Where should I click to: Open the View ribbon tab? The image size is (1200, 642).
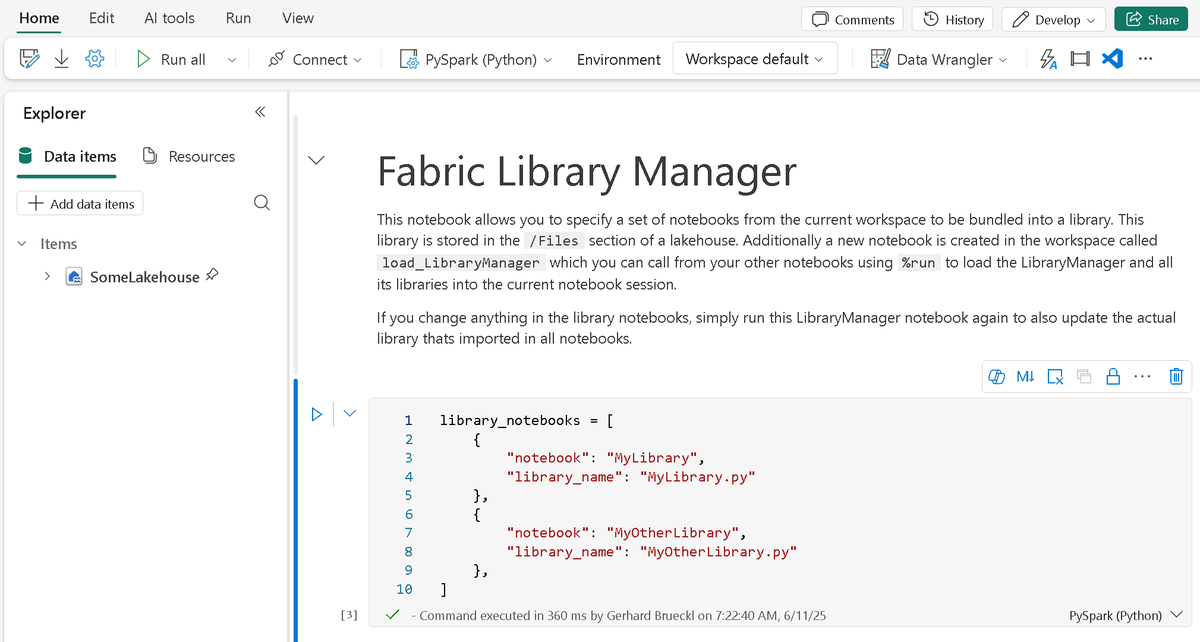pos(298,18)
